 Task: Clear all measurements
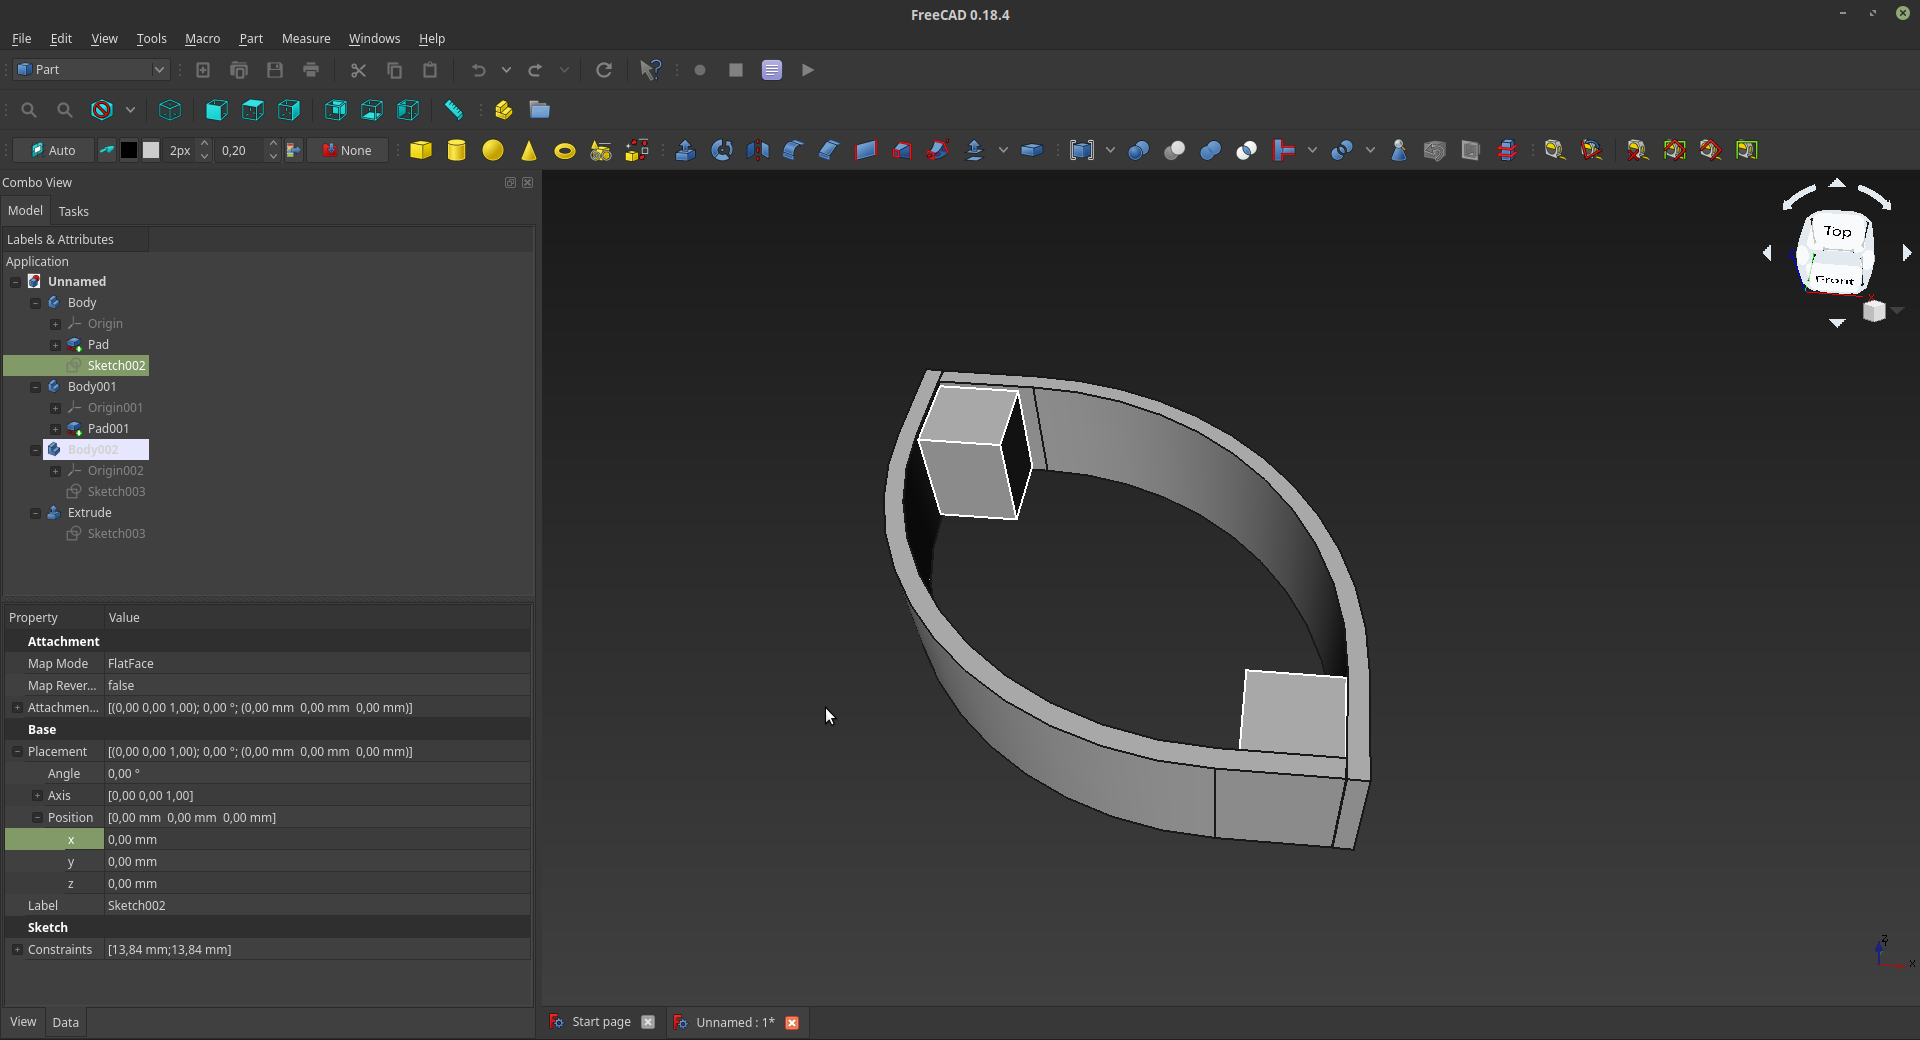click(1638, 150)
